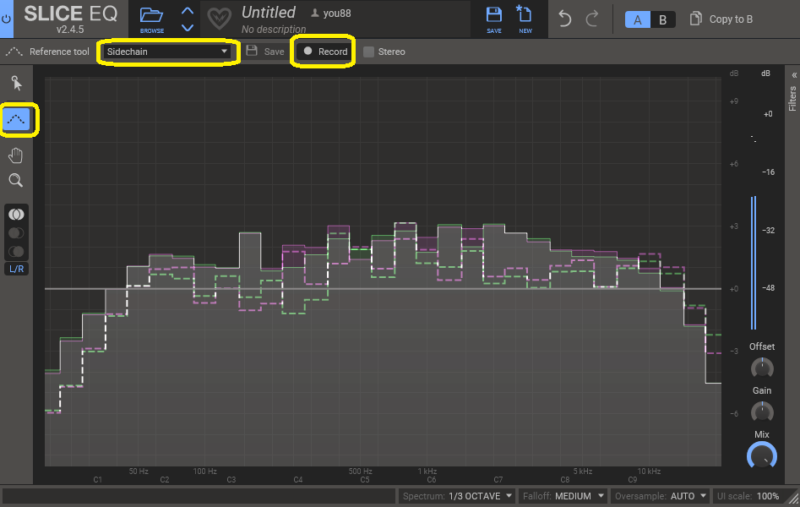
Task: Create a new preset with New icon
Action: [524, 18]
